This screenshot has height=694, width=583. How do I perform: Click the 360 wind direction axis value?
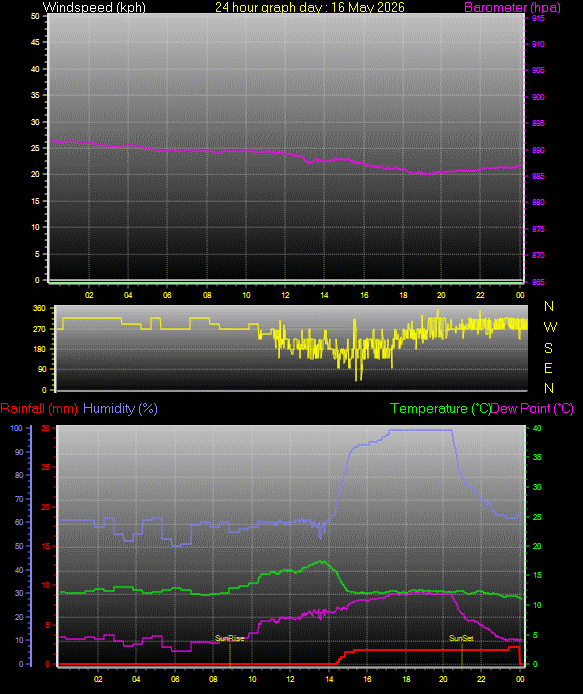39,308
